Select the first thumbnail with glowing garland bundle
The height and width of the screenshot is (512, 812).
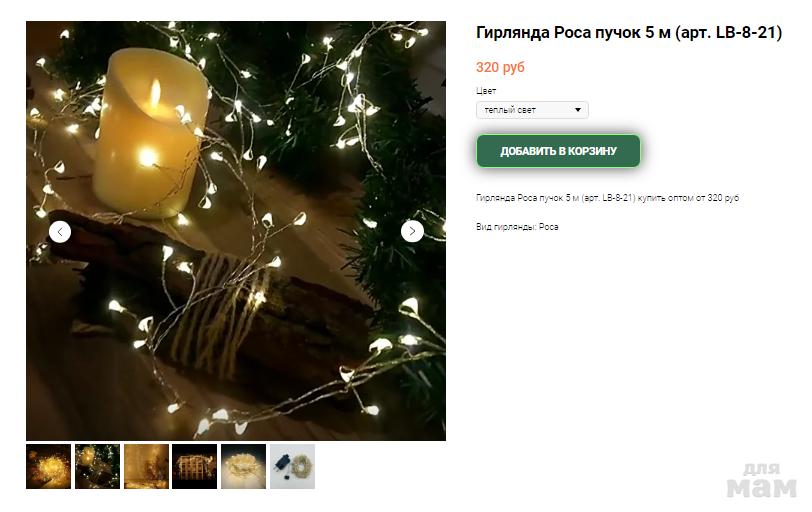point(49,466)
